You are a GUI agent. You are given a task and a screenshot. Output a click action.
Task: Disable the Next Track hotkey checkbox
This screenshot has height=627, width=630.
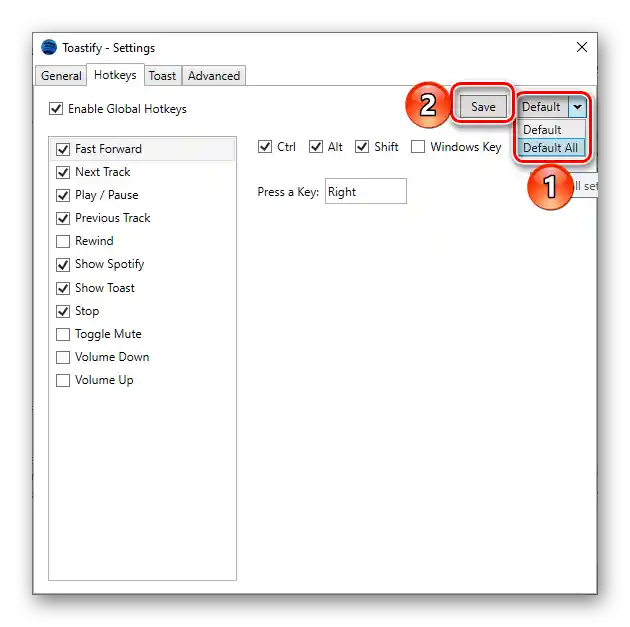[x=63, y=172]
